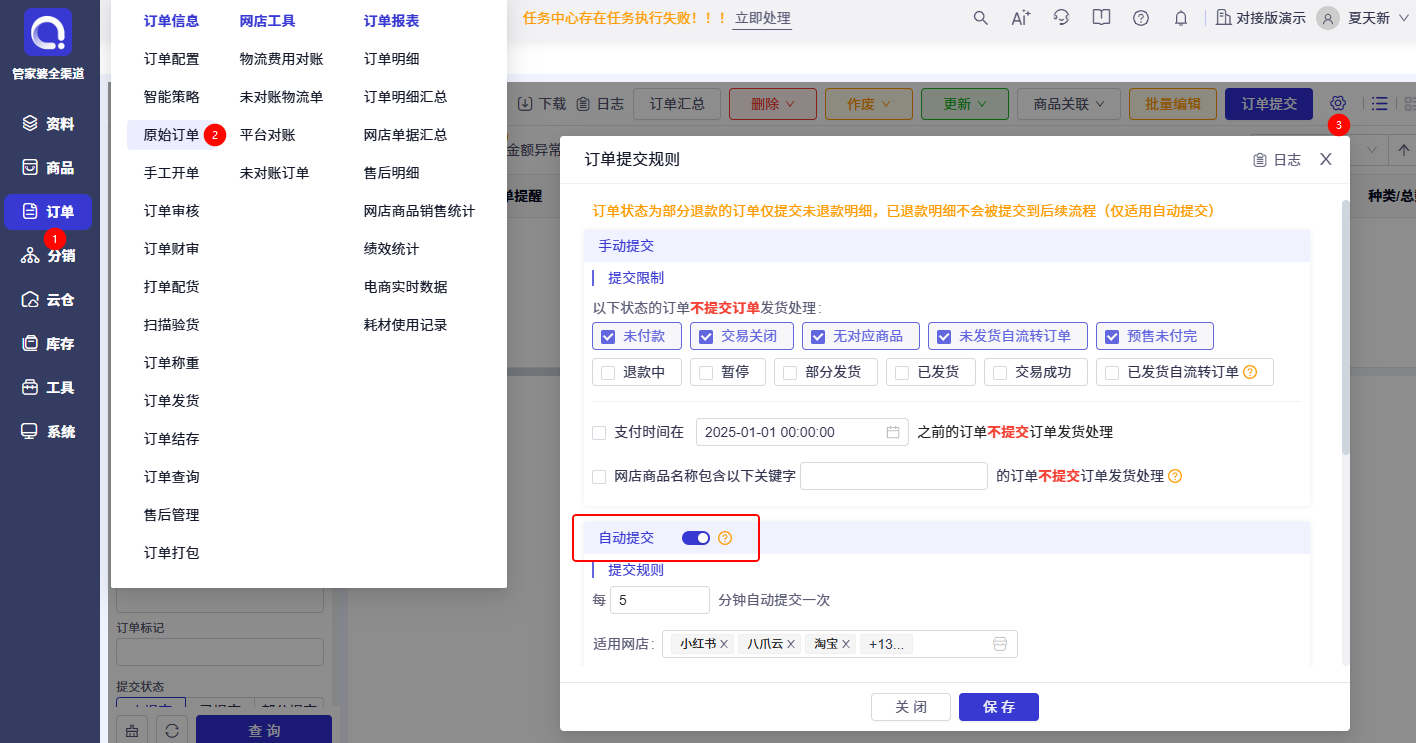Click the search magnifier icon in the top bar

pos(981,18)
